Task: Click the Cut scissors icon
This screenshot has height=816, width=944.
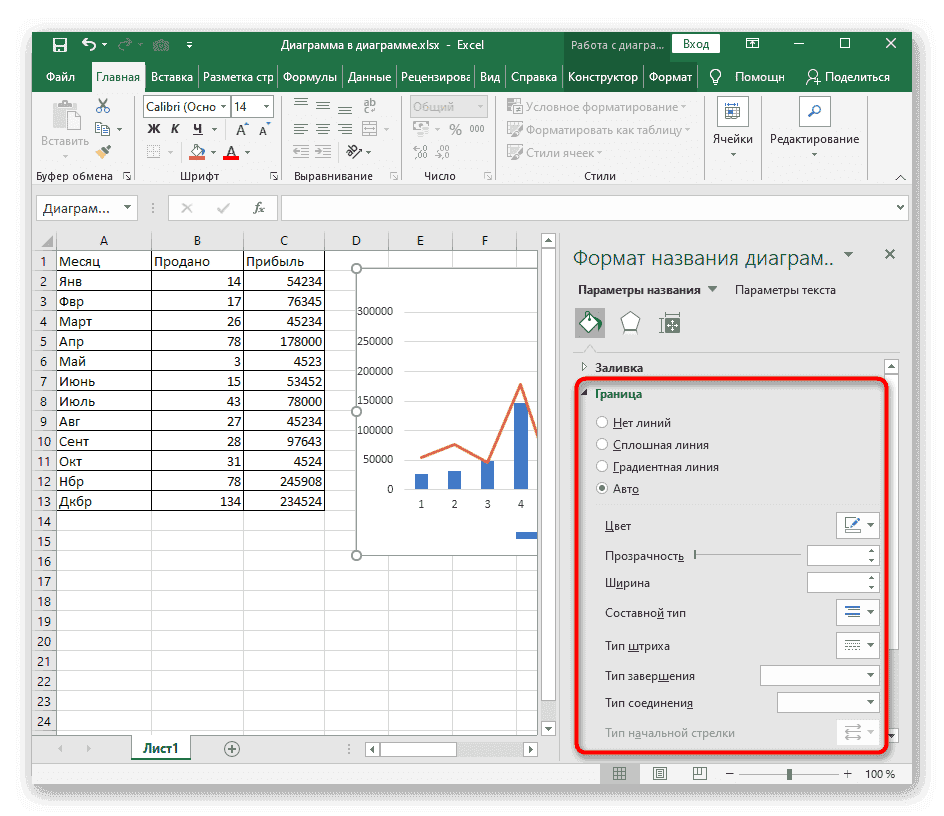Action: click(103, 106)
